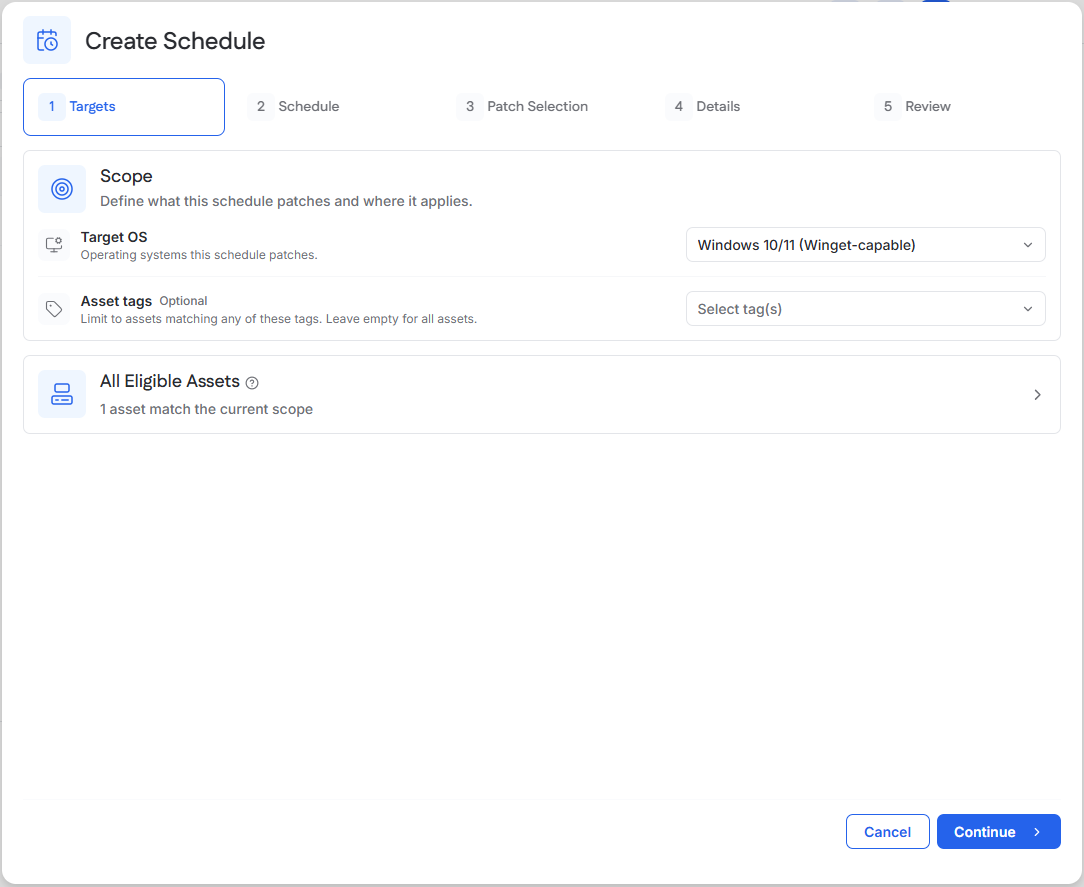Continue to the next step
The width and height of the screenshot is (1084, 887).
click(998, 832)
